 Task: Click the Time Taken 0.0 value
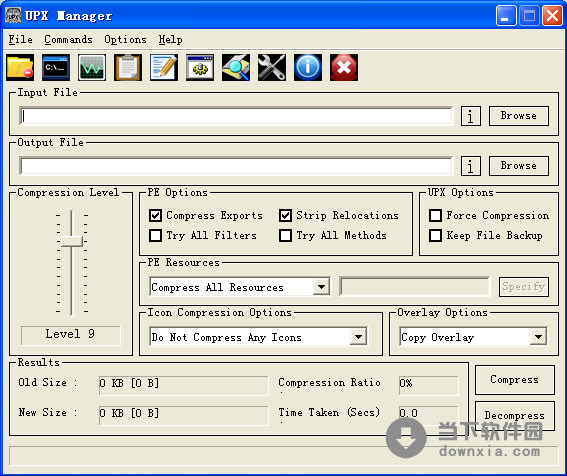(429, 415)
